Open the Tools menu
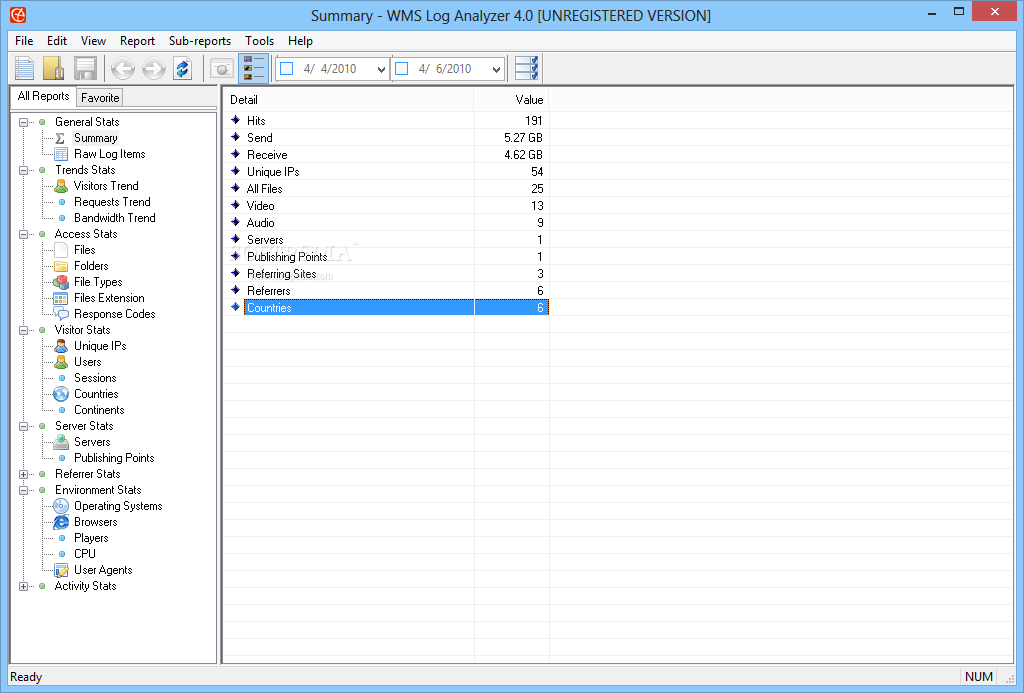The height and width of the screenshot is (693, 1024). (x=259, y=40)
